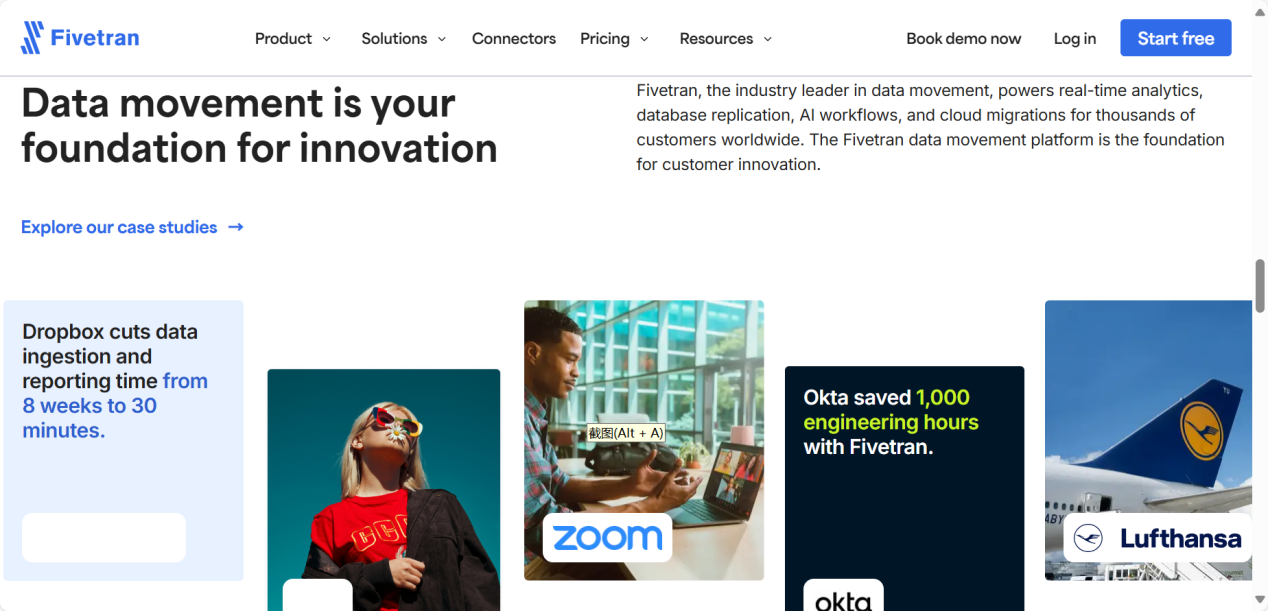Click the Book demo now link
The height and width of the screenshot is (611, 1268).
click(964, 38)
